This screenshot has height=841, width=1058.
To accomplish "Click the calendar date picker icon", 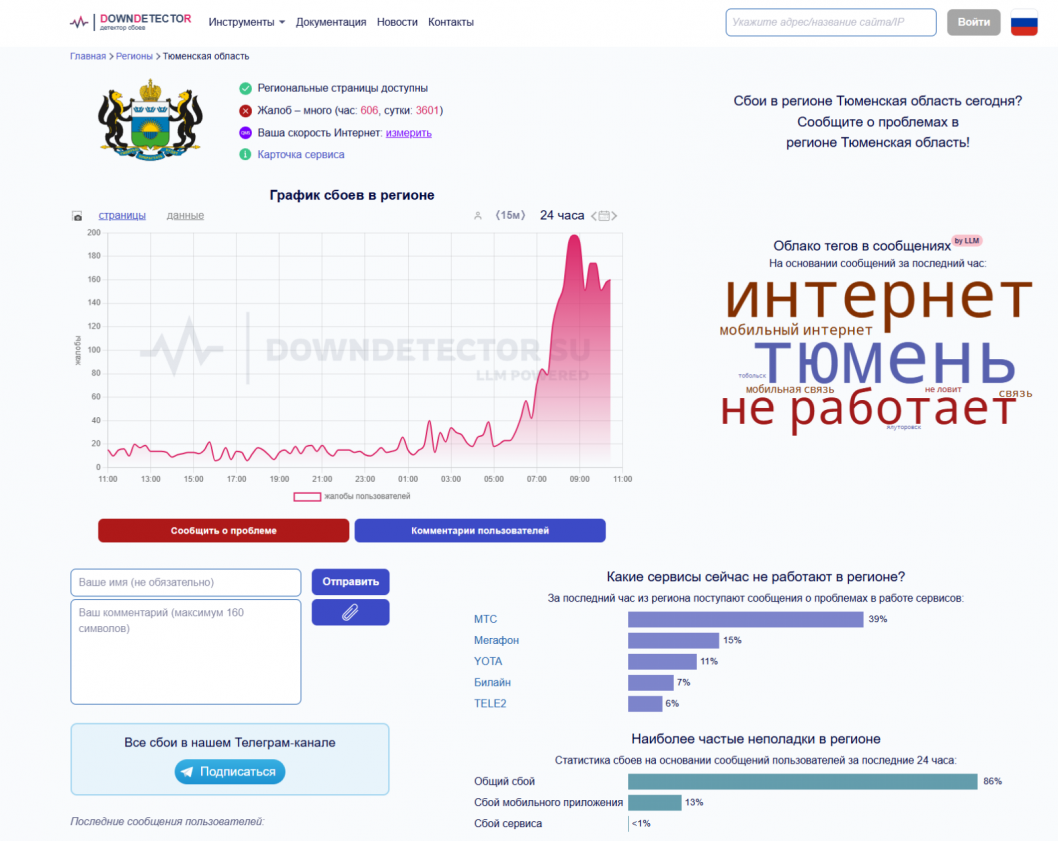I will pyautogui.click(x=607, y=216).
